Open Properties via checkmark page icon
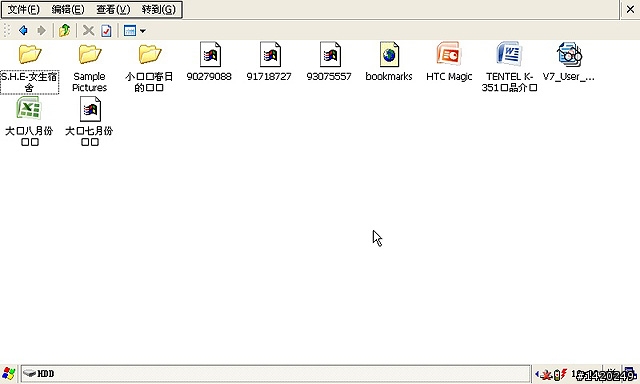 (x=106, y=31)
